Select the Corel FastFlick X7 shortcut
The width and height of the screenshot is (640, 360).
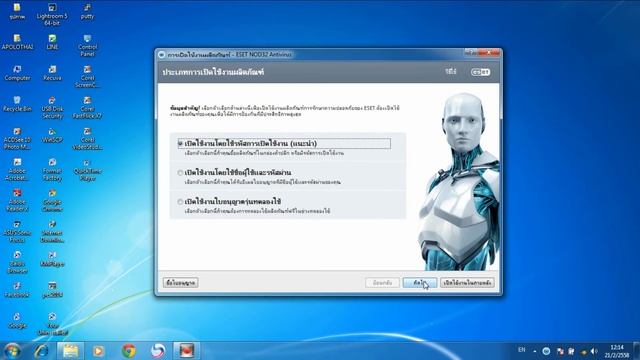[87, 108]
